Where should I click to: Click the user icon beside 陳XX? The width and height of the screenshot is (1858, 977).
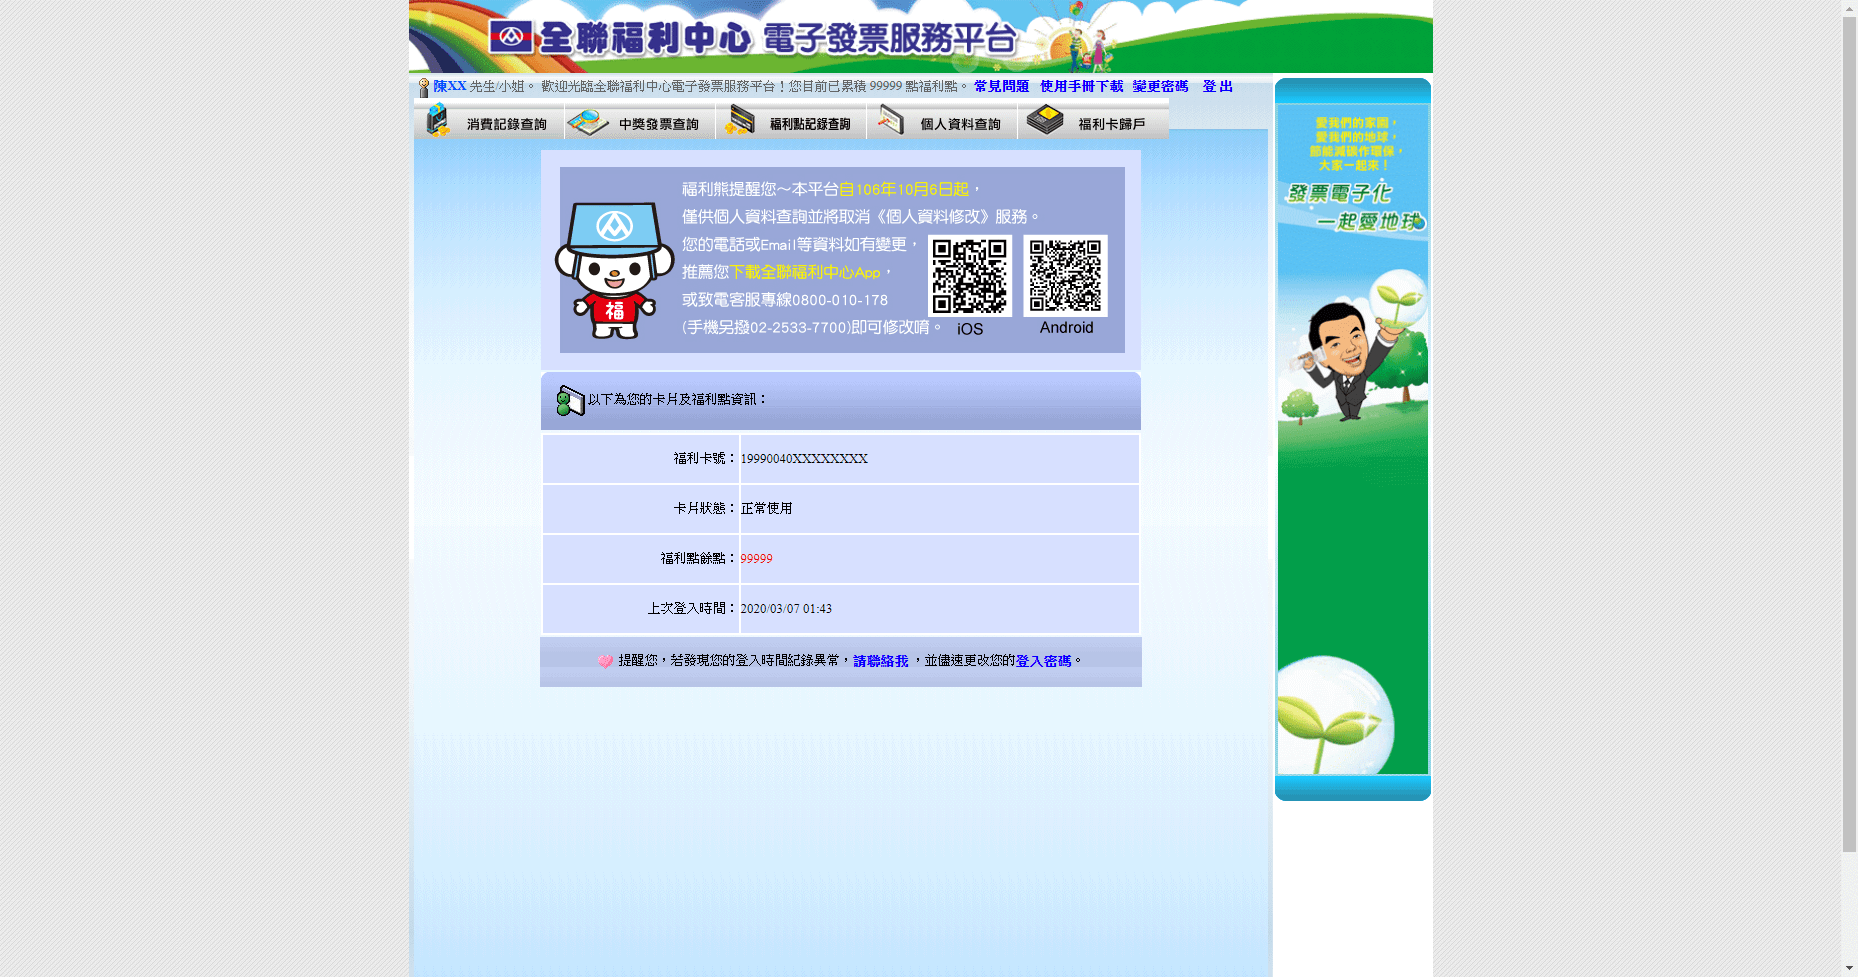tap(424, 88)
